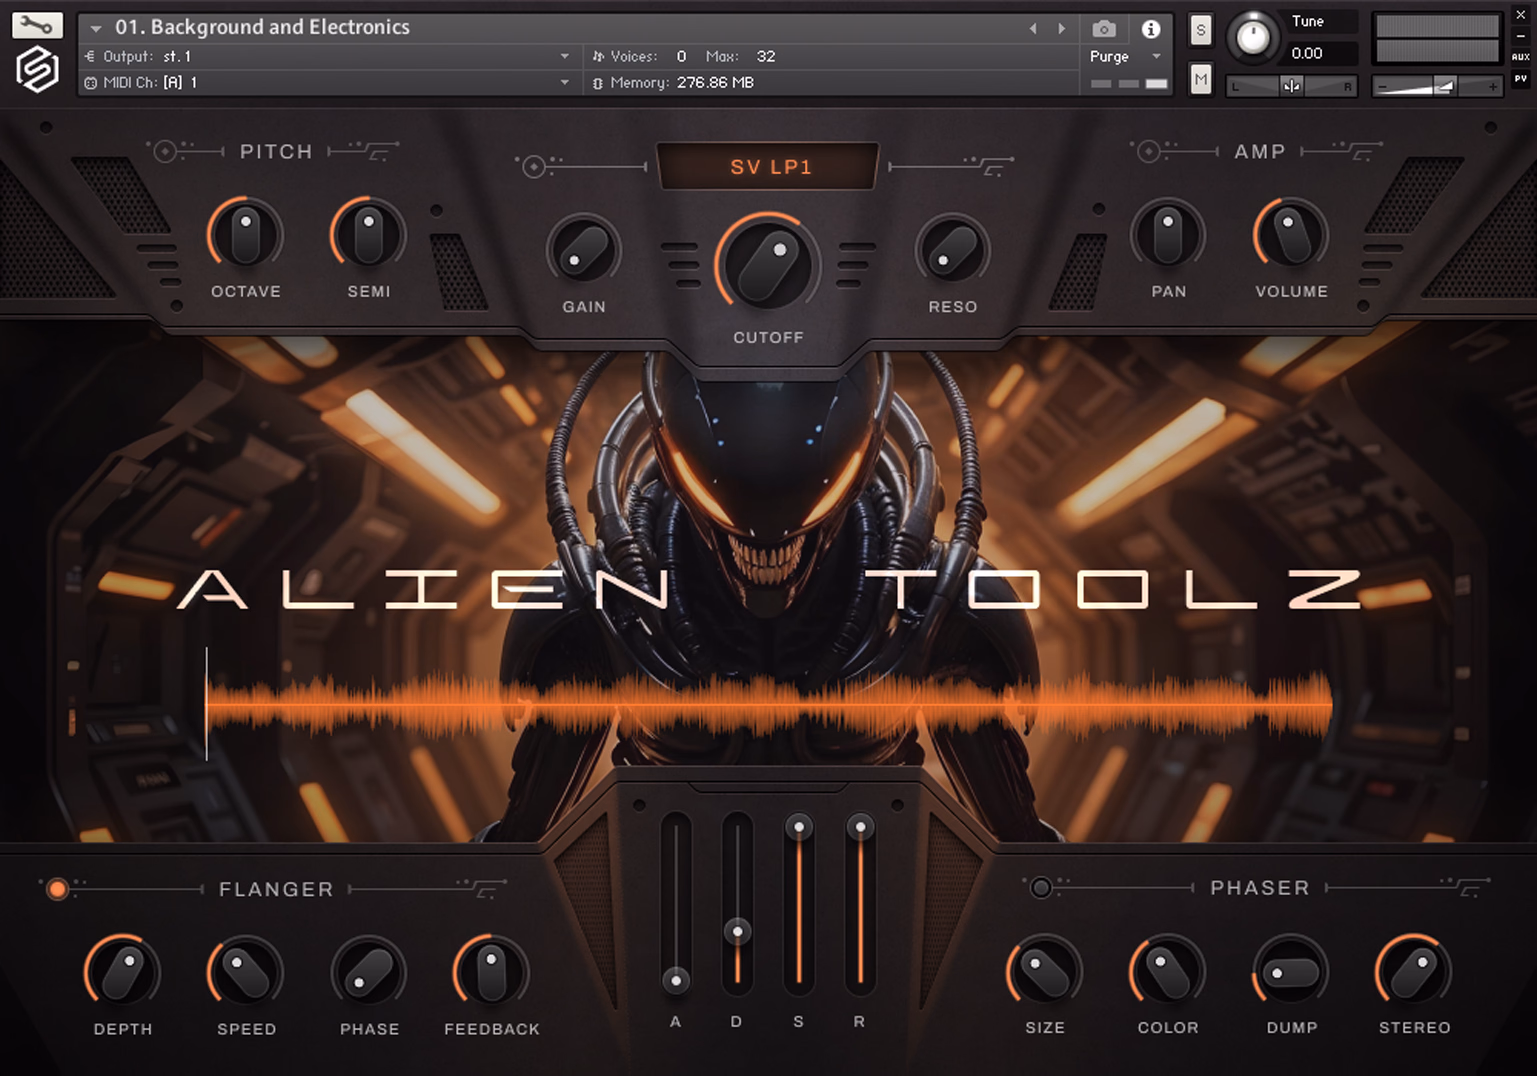Toggle the filter power button beside SV LP1
Image resolution: width=1537 pixels, height=1076 pixels.
point(534,166)
